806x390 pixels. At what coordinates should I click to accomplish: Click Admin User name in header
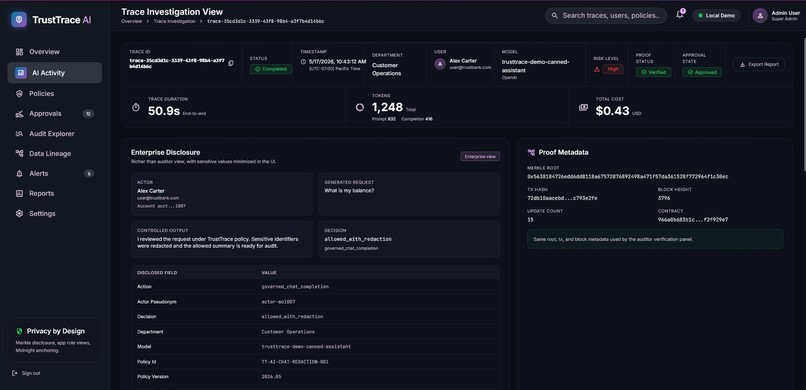tap(785, 13)
